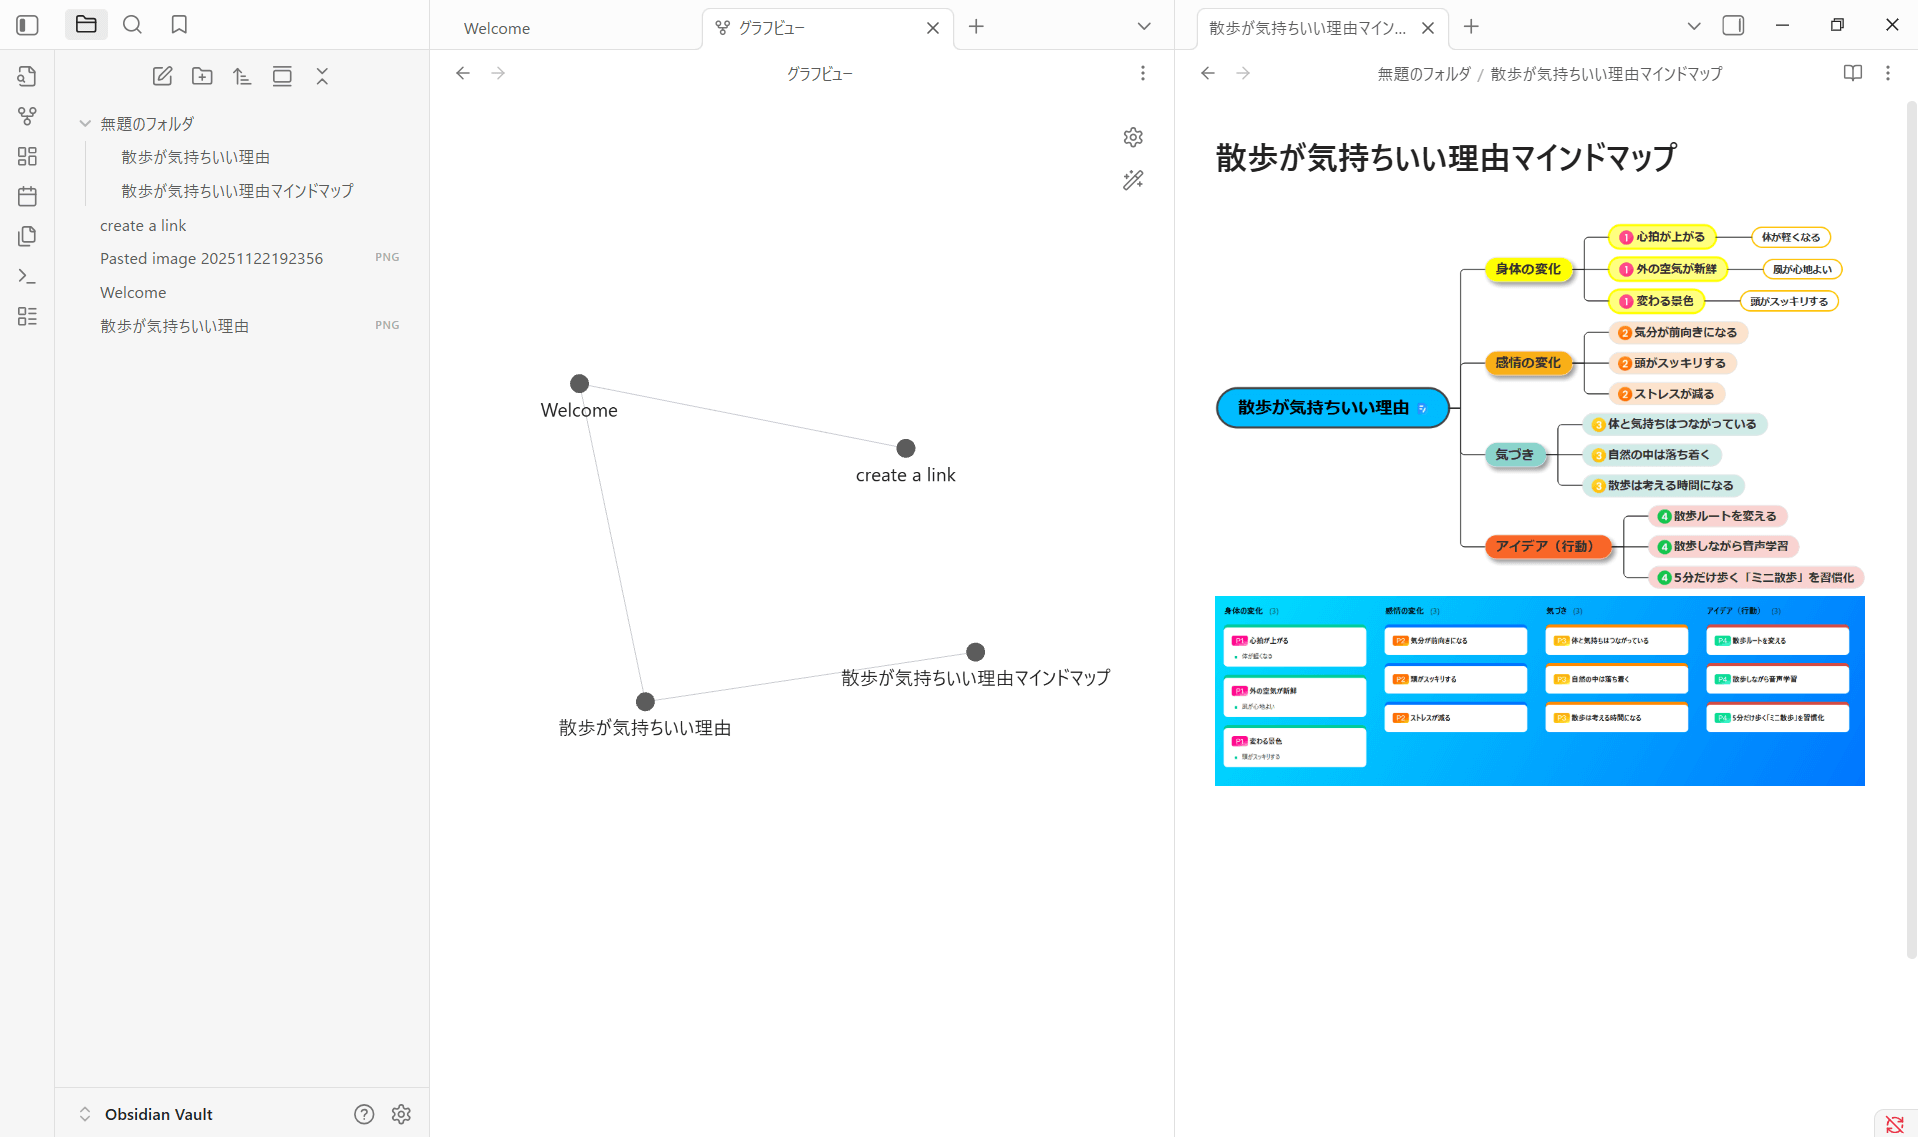The width and height of the screenshot is (1918, 1137).
Task: Open graph settings gear
Action: tap(1133, 137)
